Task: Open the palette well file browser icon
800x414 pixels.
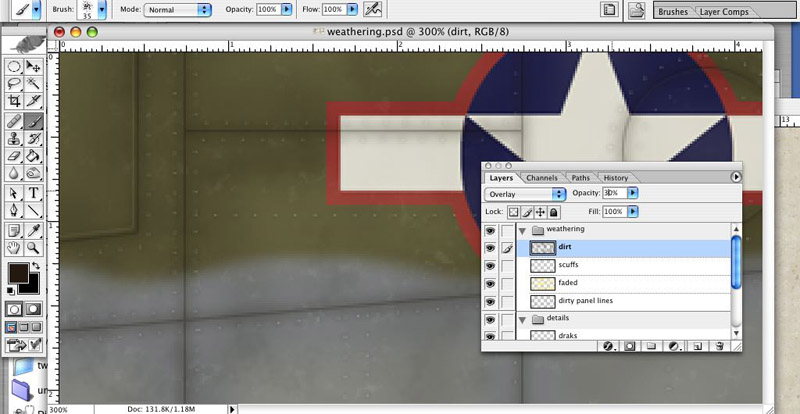Action: click(x=636, y=10)
